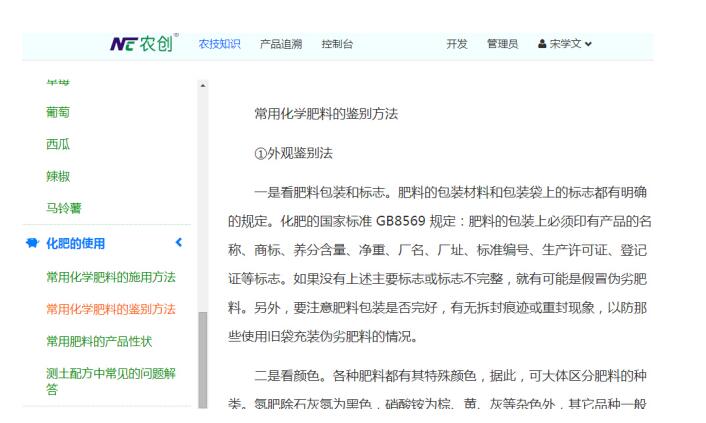Click the 农创 logo in the header
Viewport: 706px width, 423px height.
[143, 44]
